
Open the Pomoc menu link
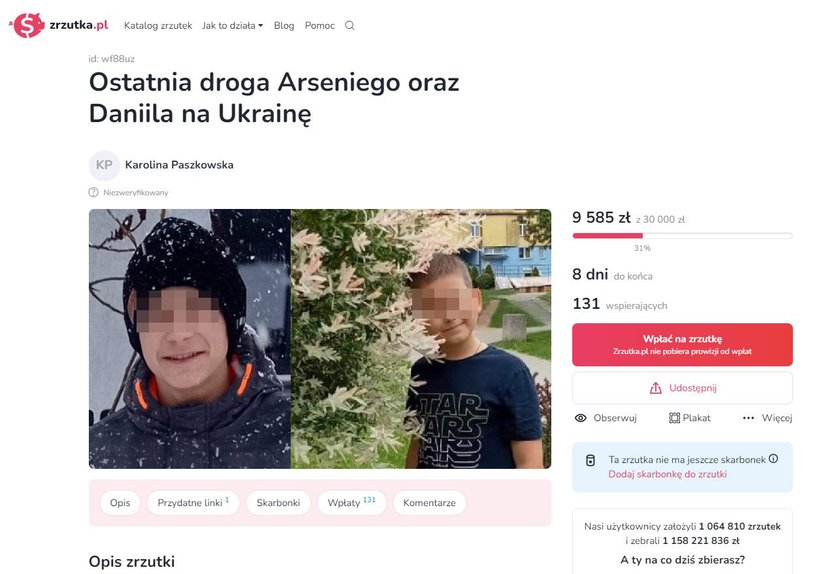[x=319, y=25]
